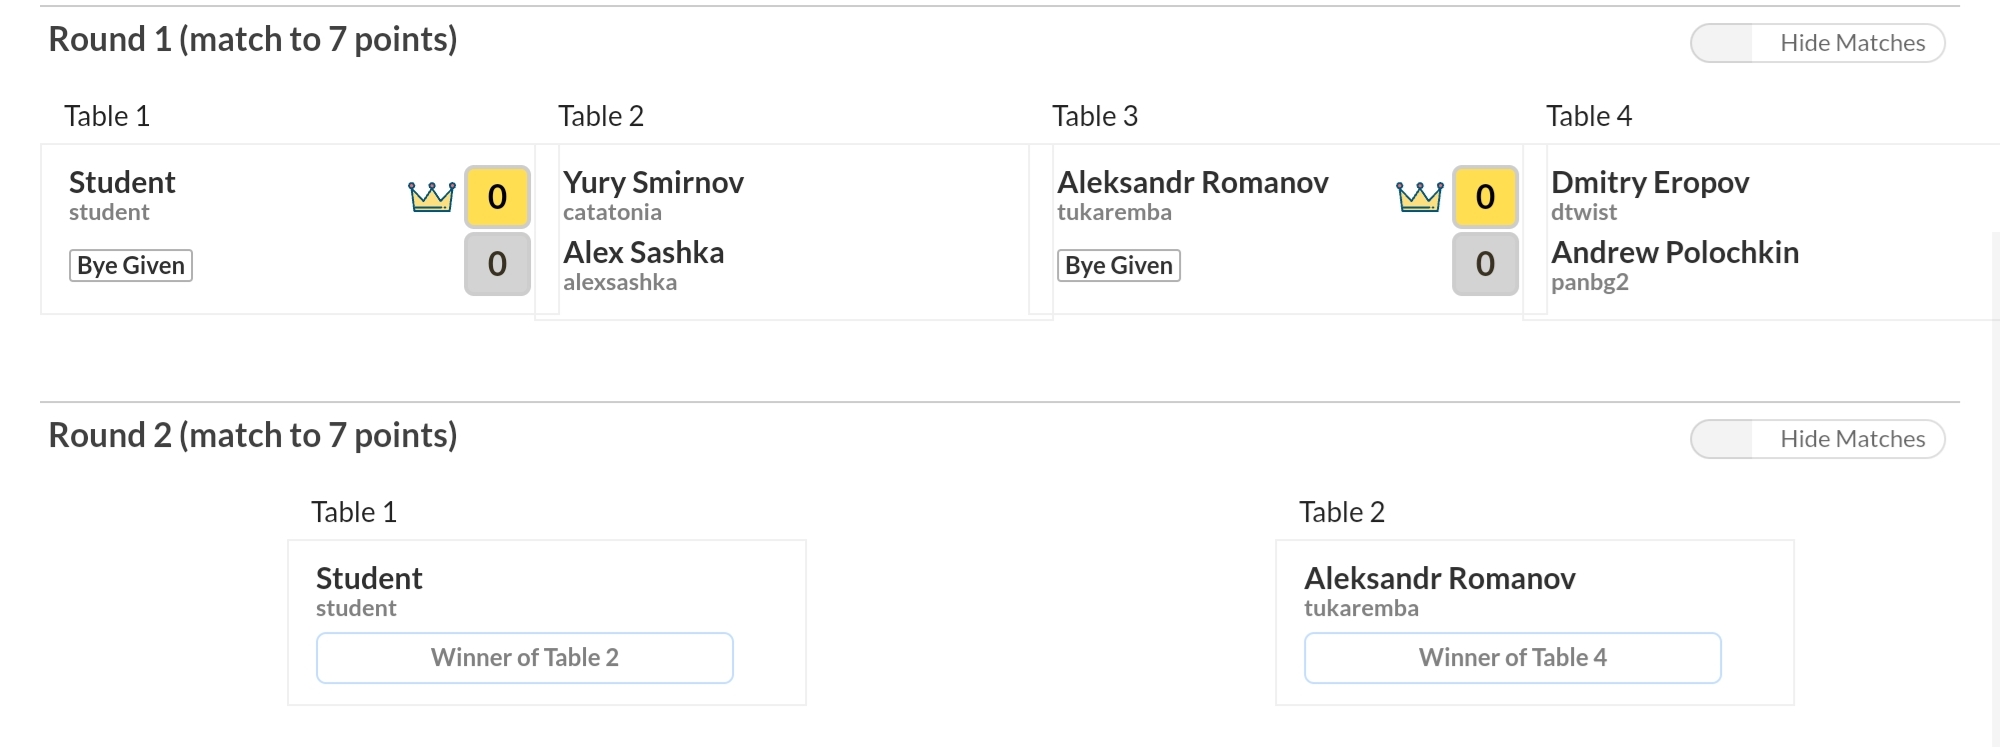This screenshot has height=747, width=2000.
Task: Click Aleksandr Romanov's yellow score box in Table 3
Action: click(x=1485, y=197)
